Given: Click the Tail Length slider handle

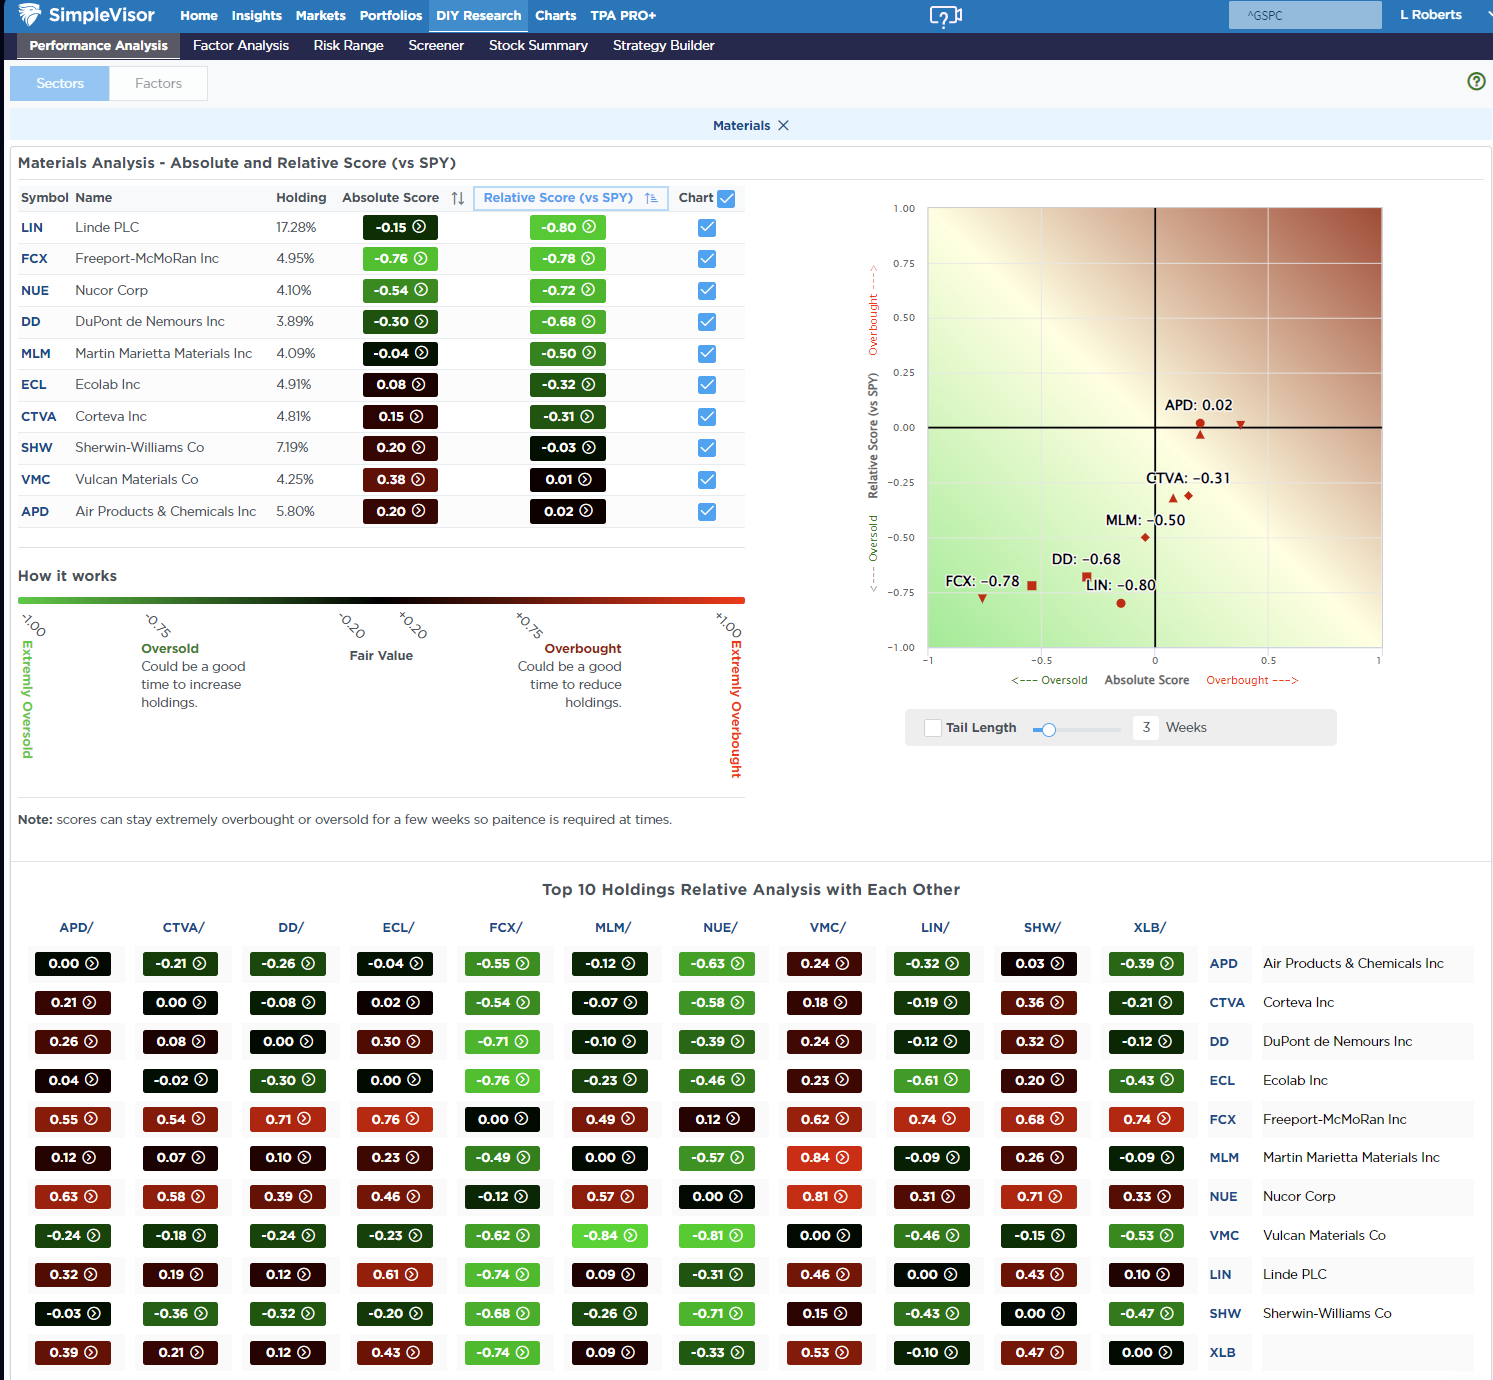Looking at the screenshot, I should click(1048, 729).
